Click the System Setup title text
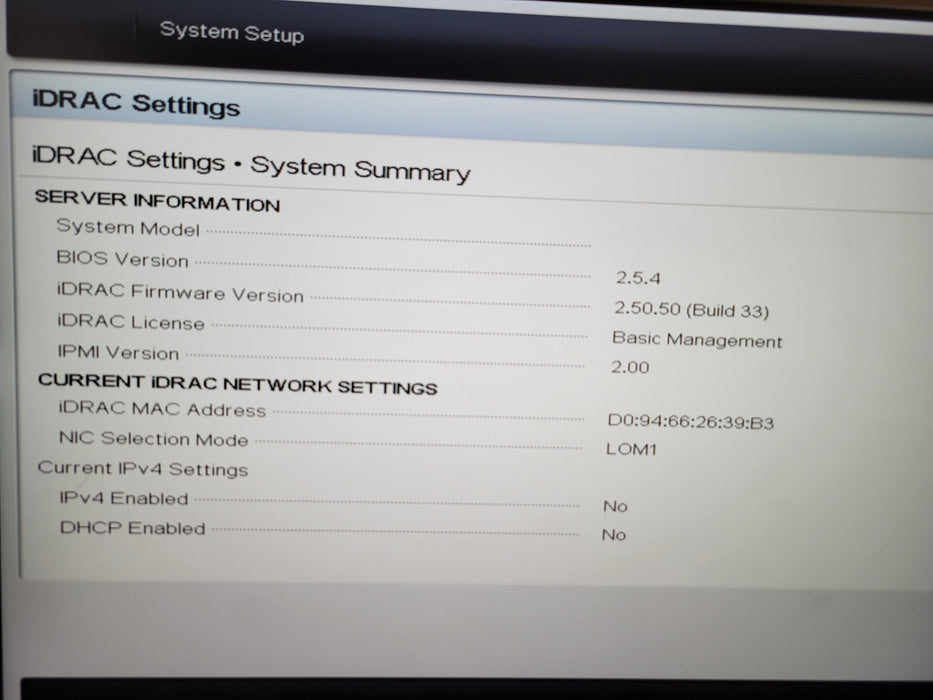Screen dimensions: 933x700 (x=232, y=32)
